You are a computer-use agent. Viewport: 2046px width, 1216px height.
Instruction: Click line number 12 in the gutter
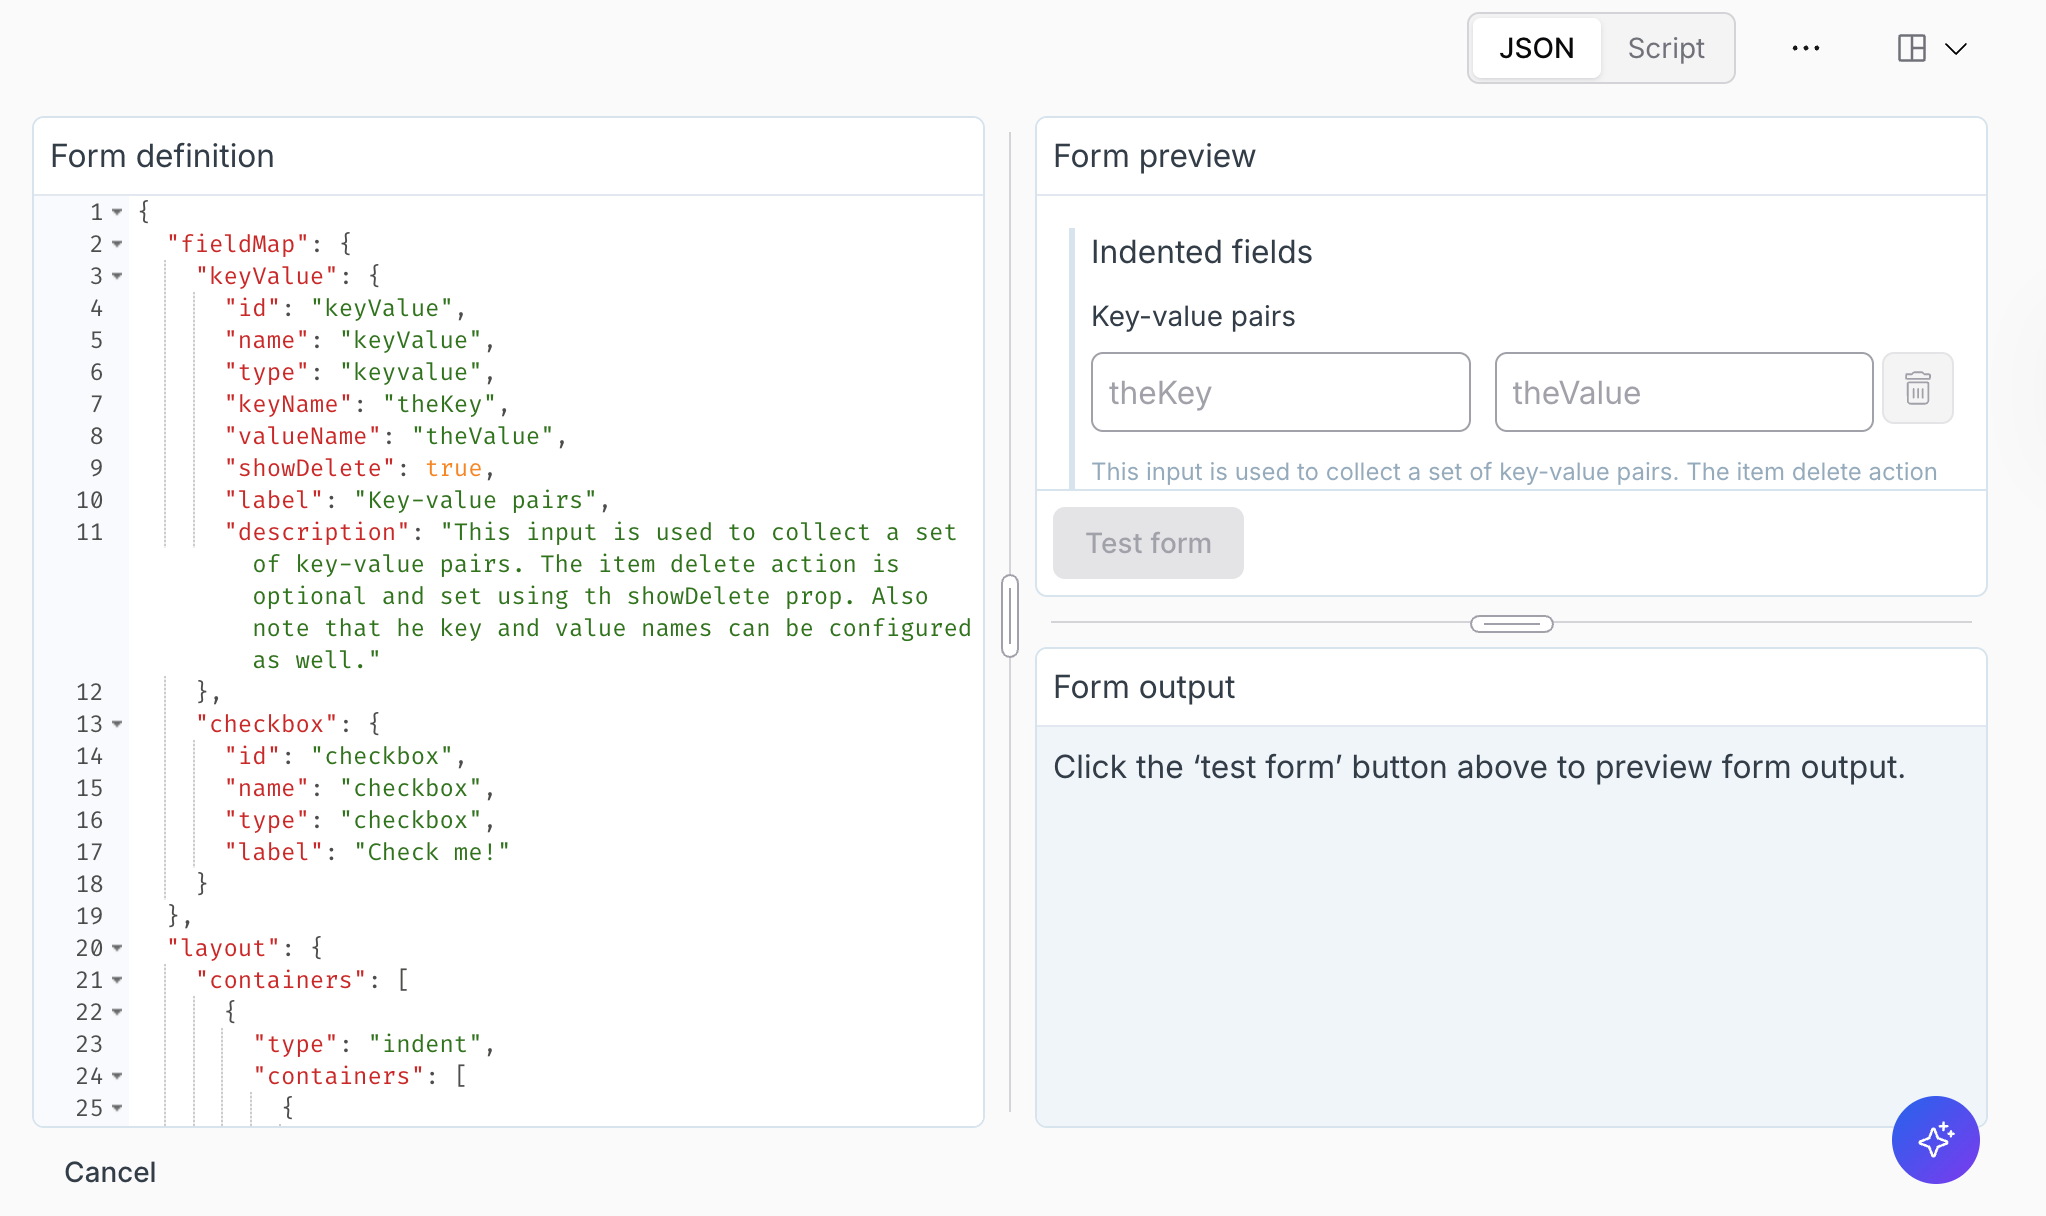point(90,692)
